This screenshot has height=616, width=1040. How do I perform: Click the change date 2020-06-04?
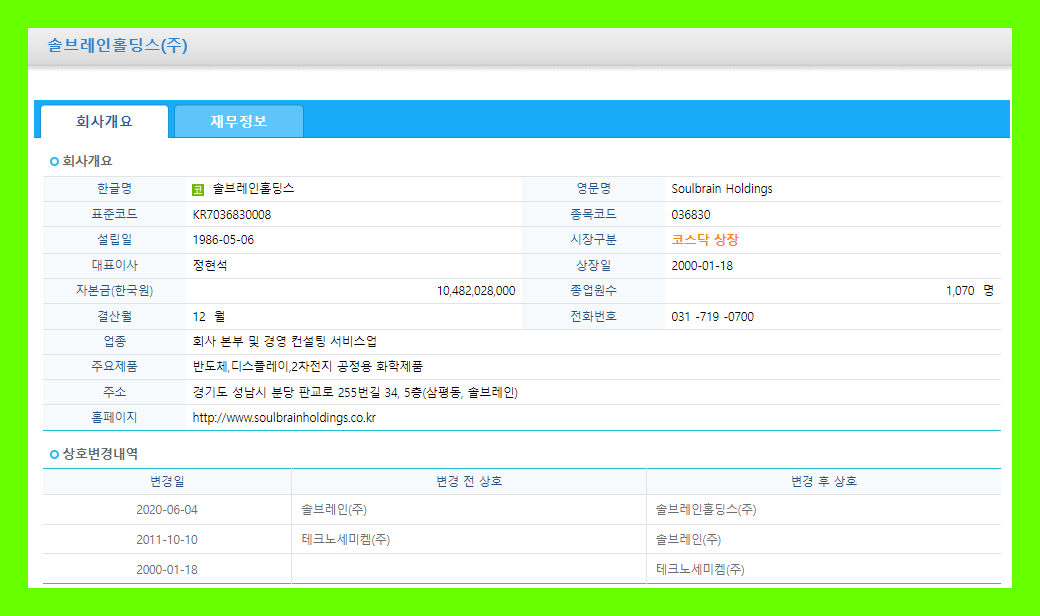[167, 510]
